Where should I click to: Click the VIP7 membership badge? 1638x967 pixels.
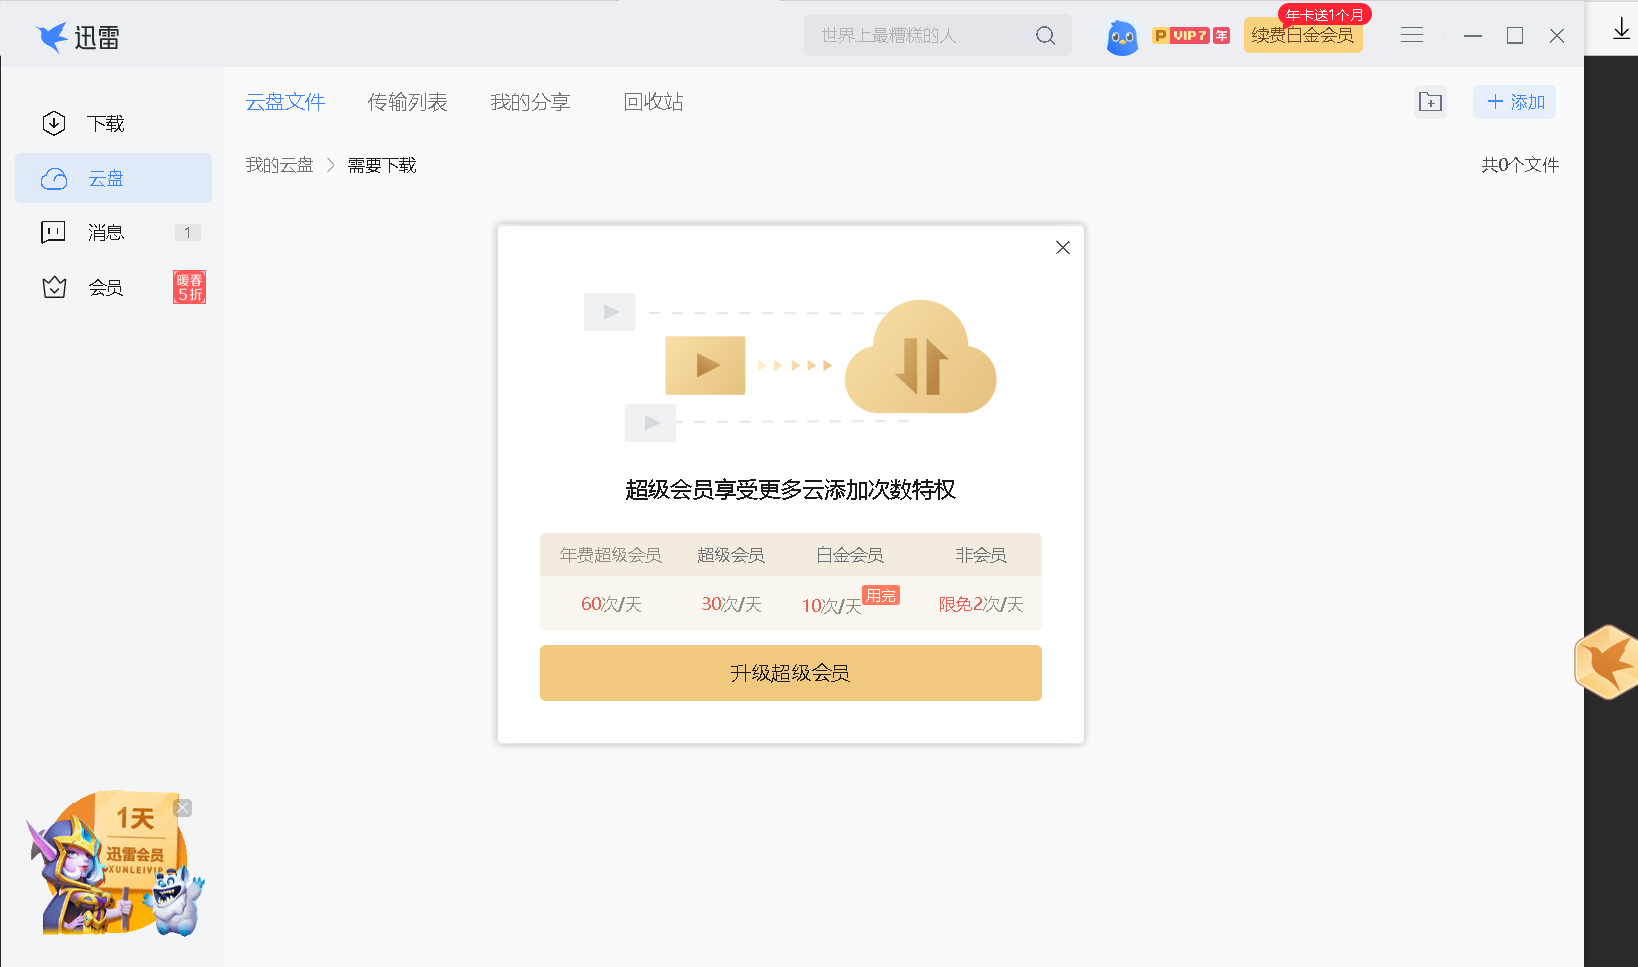click(x=1190, y=36)
